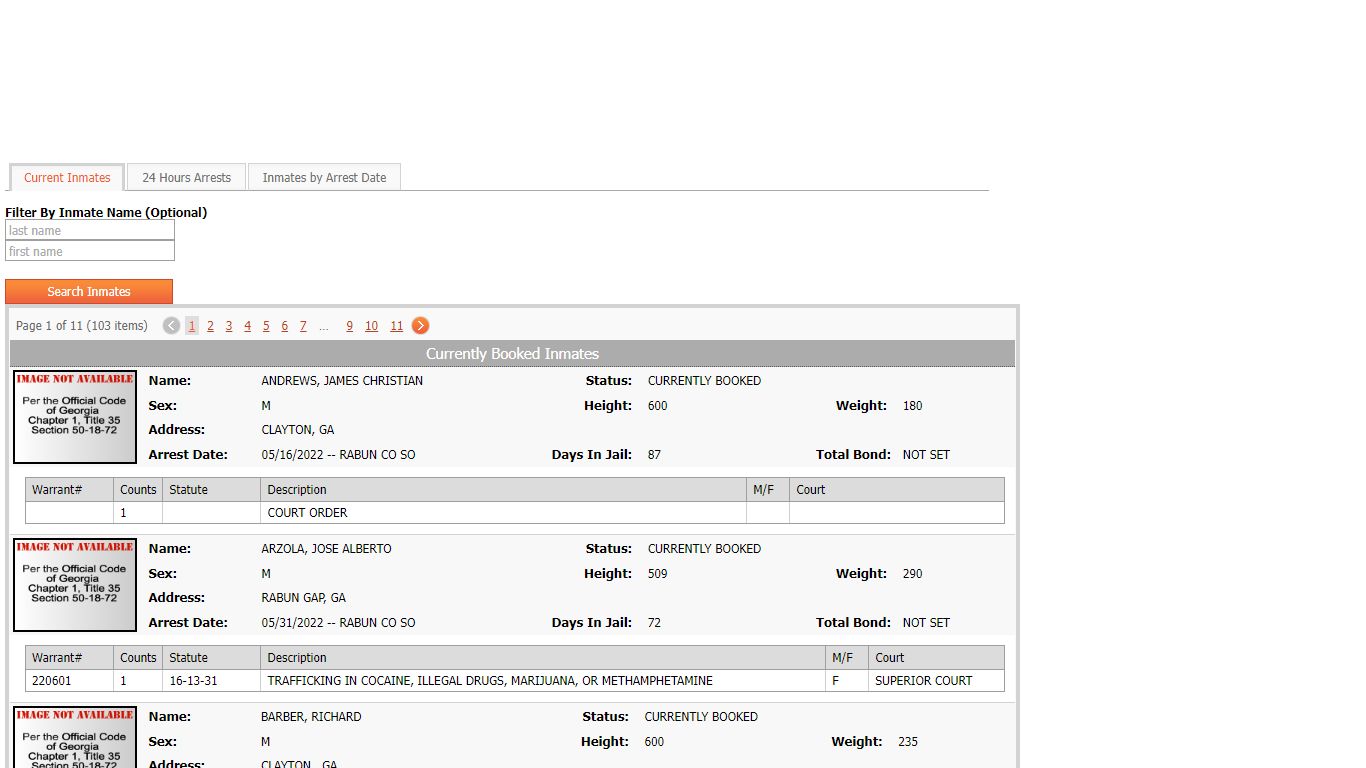The image size is (1366, 768).
Task: Click the Page 1 of 11 (103 items) text
Action: tap(82, 326)
